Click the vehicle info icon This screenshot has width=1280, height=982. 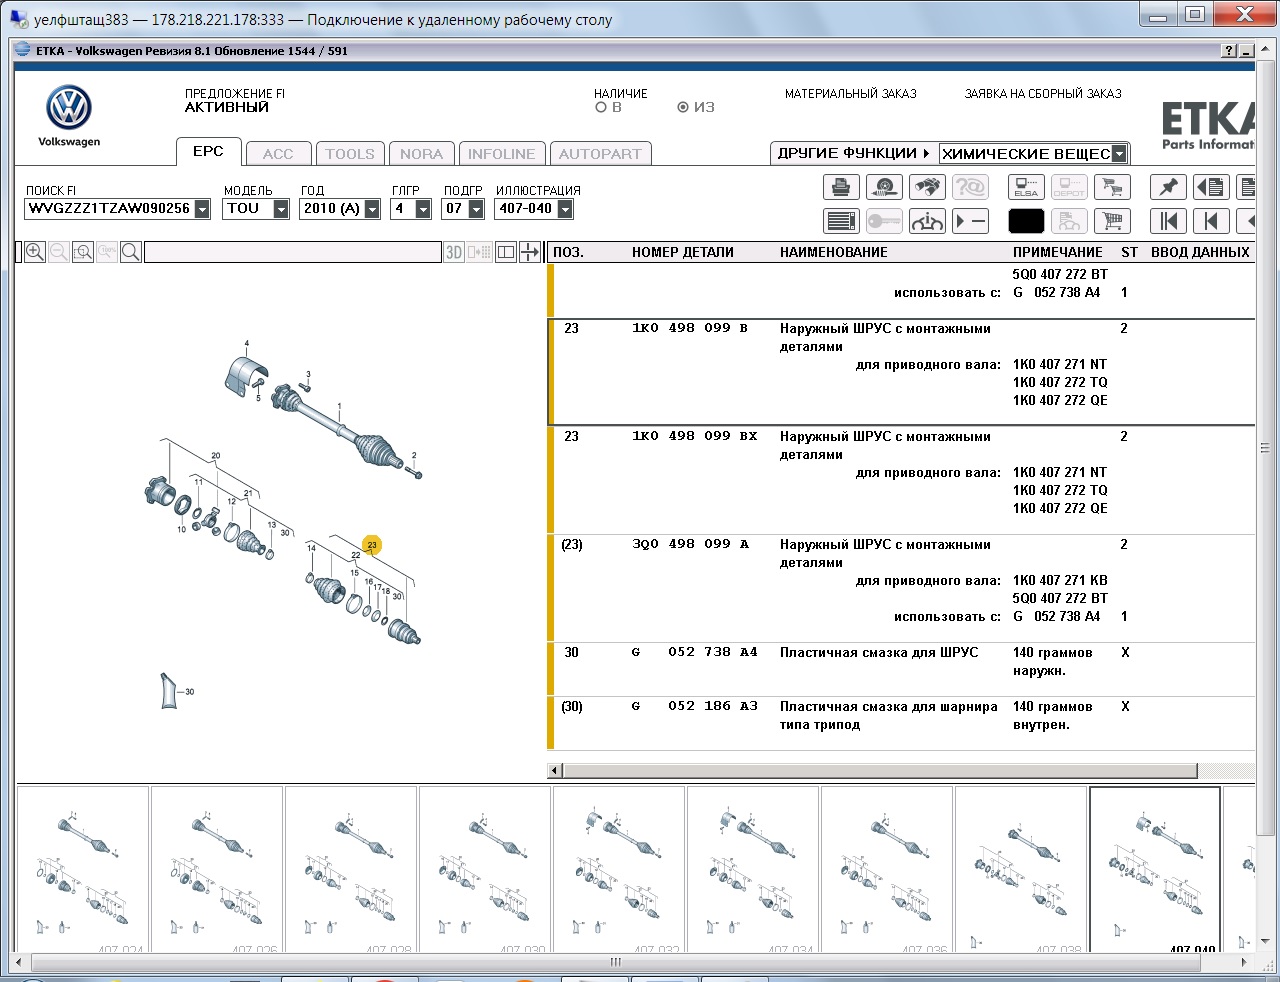927,221
